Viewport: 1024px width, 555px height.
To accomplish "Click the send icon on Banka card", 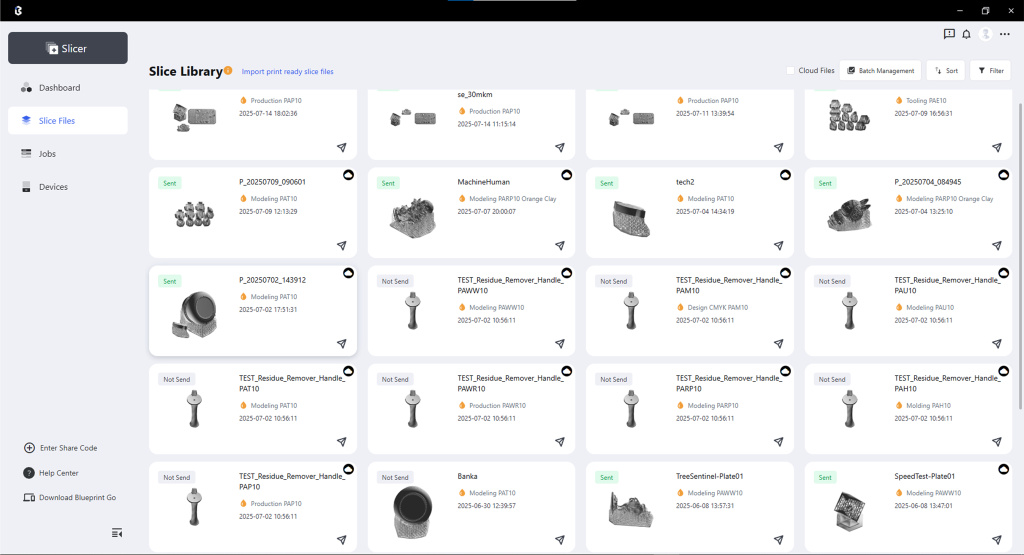I will [x=560, y=539].
